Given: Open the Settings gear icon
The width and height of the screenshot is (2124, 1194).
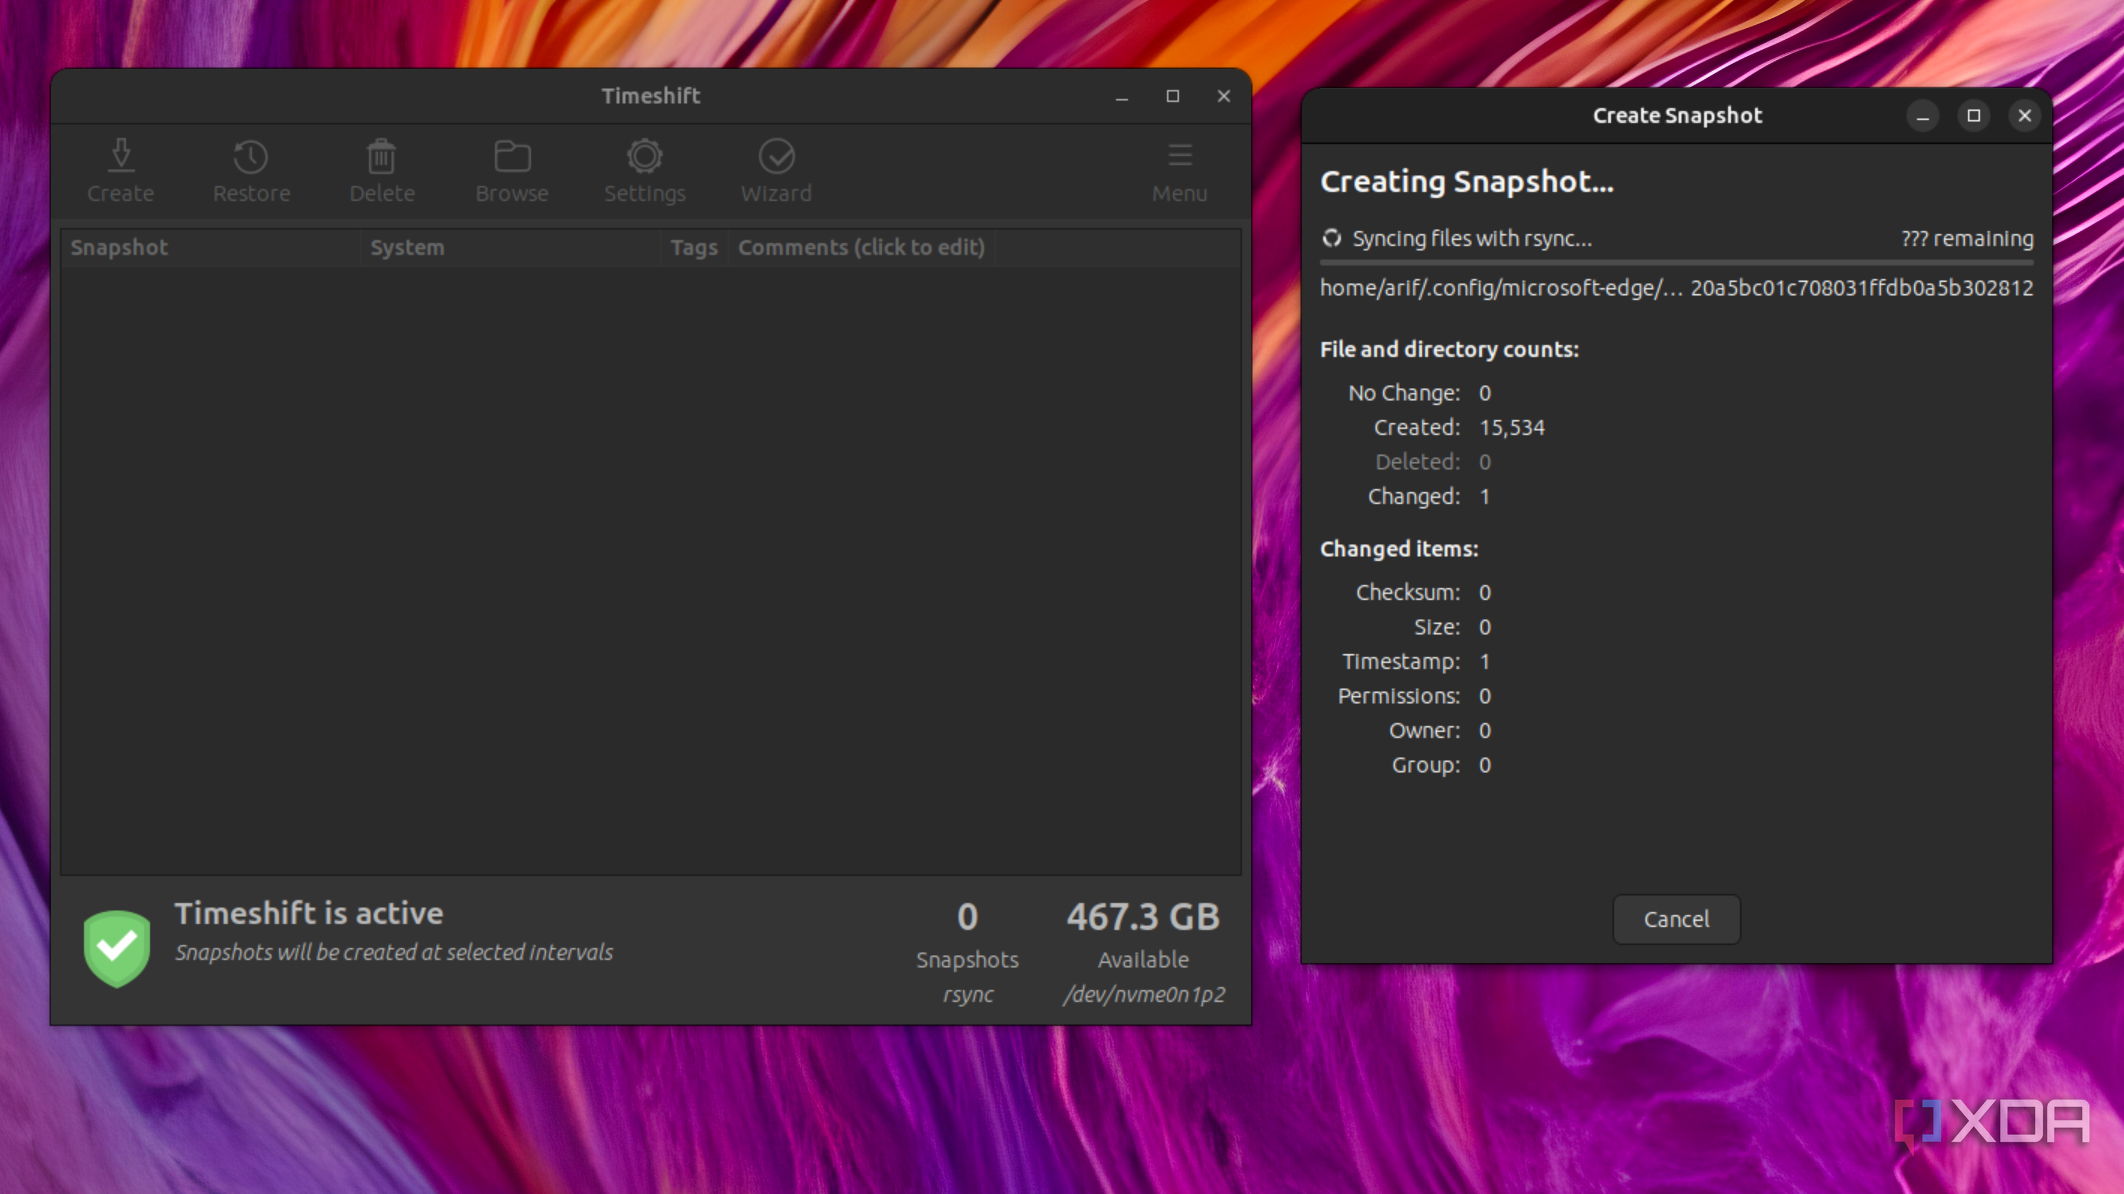Looking at the screenshot, I should pyautogui.click(x=644, y=156).
